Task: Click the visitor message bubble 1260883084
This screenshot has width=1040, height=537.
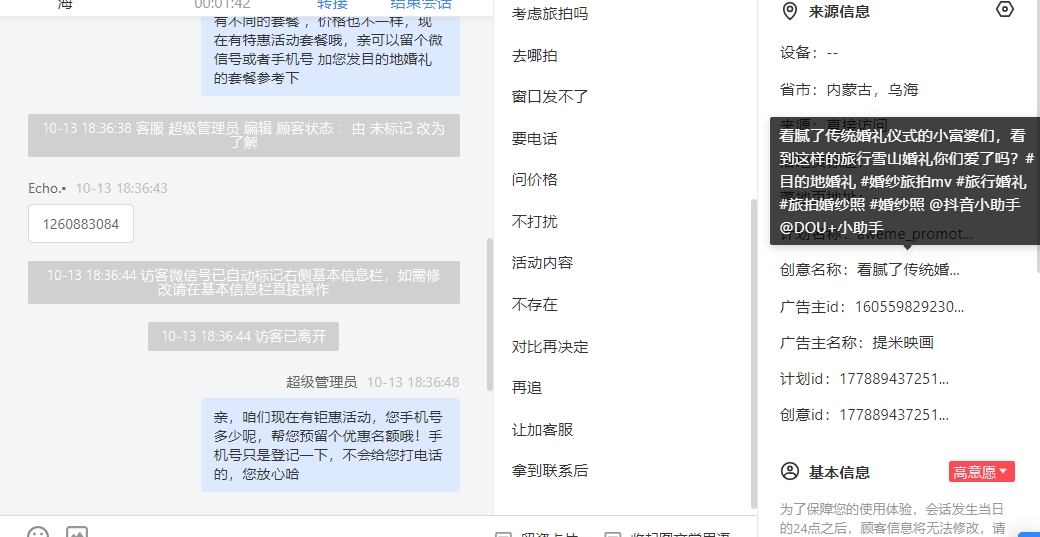Action: coord(81,224)
